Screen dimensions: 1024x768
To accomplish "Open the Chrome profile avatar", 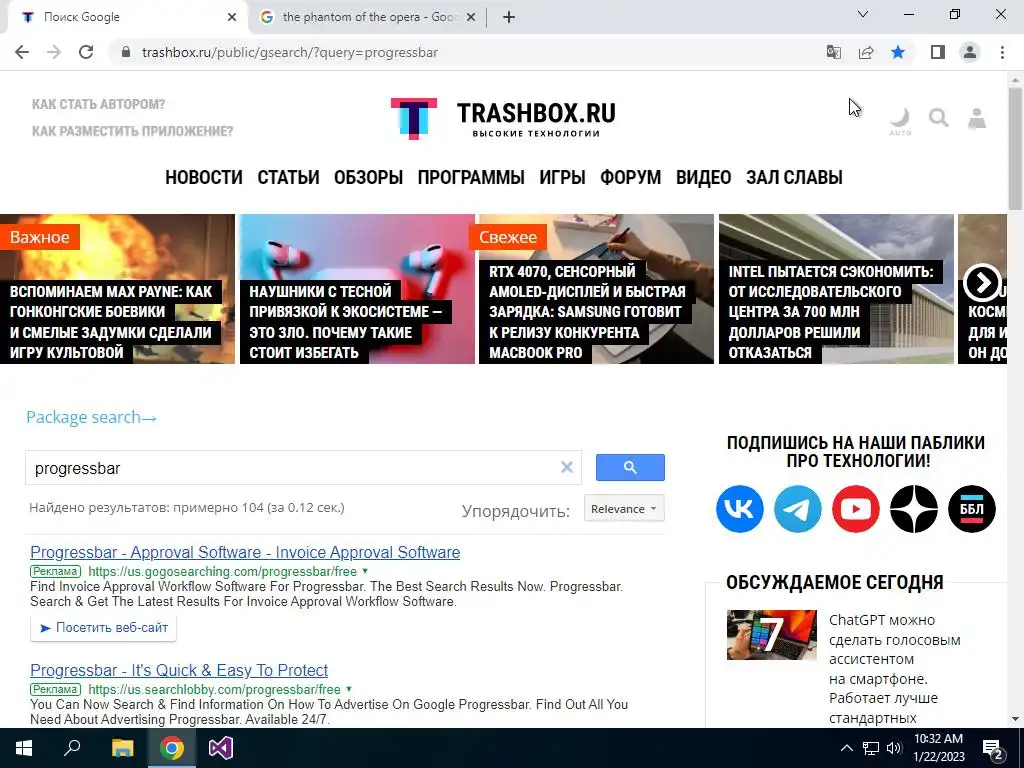I will click(970, 52).
